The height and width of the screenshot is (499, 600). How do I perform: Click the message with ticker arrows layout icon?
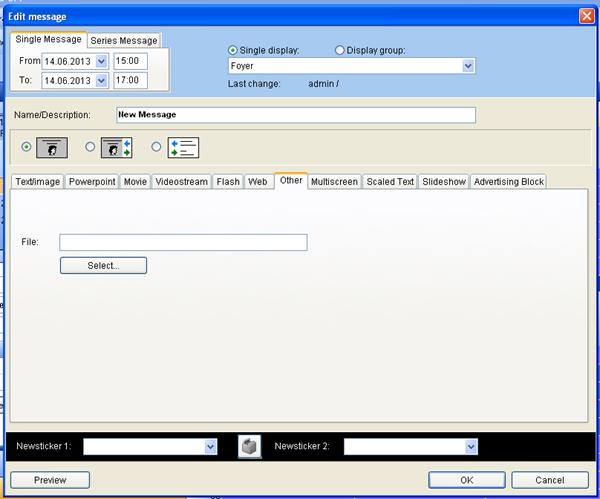pyautogui.click(x=117, y=147)
